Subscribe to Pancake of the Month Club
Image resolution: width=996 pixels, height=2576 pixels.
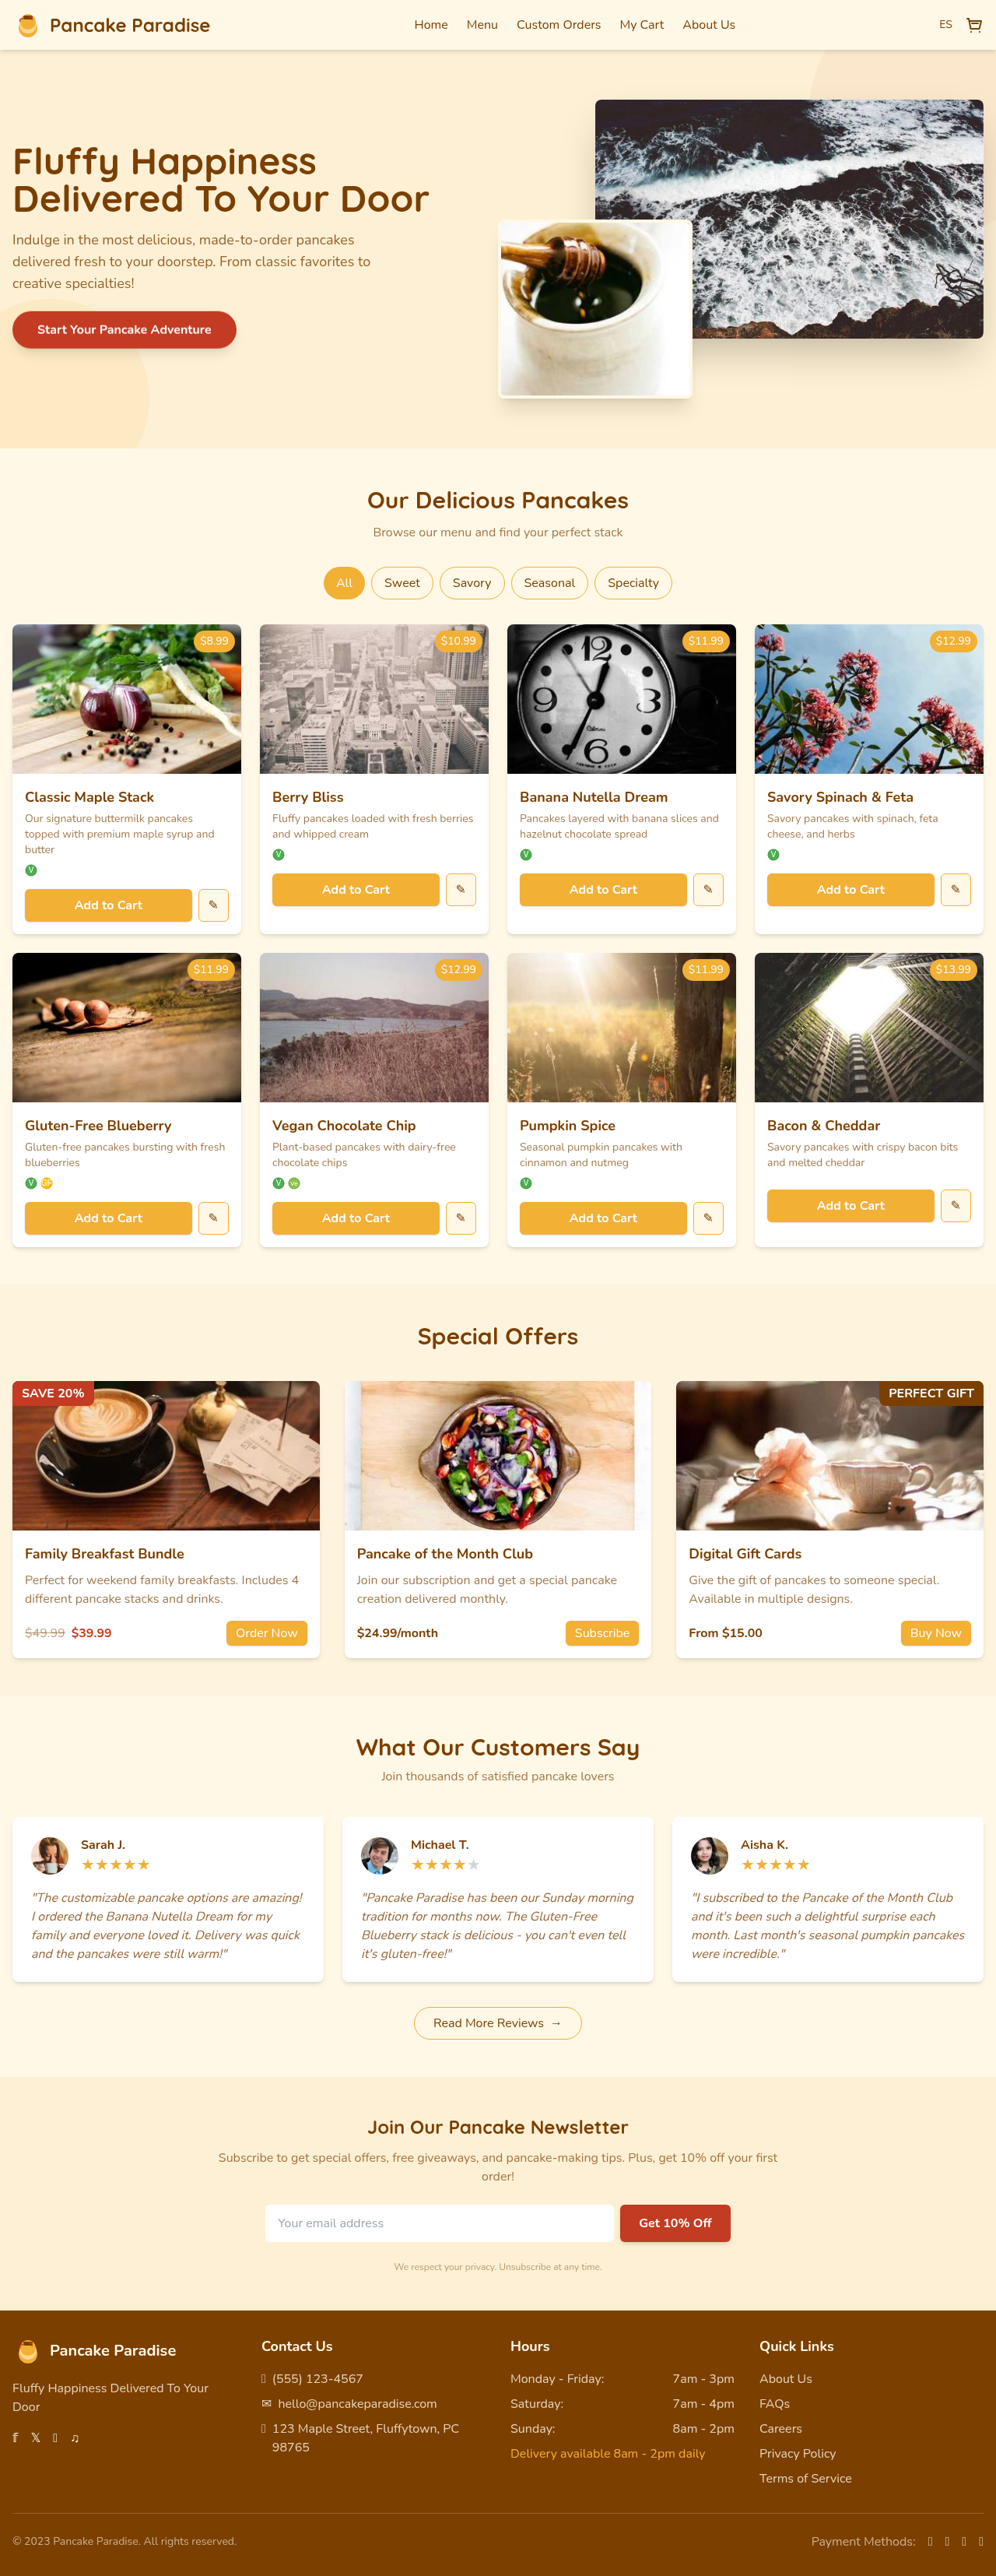[602, 1633]
